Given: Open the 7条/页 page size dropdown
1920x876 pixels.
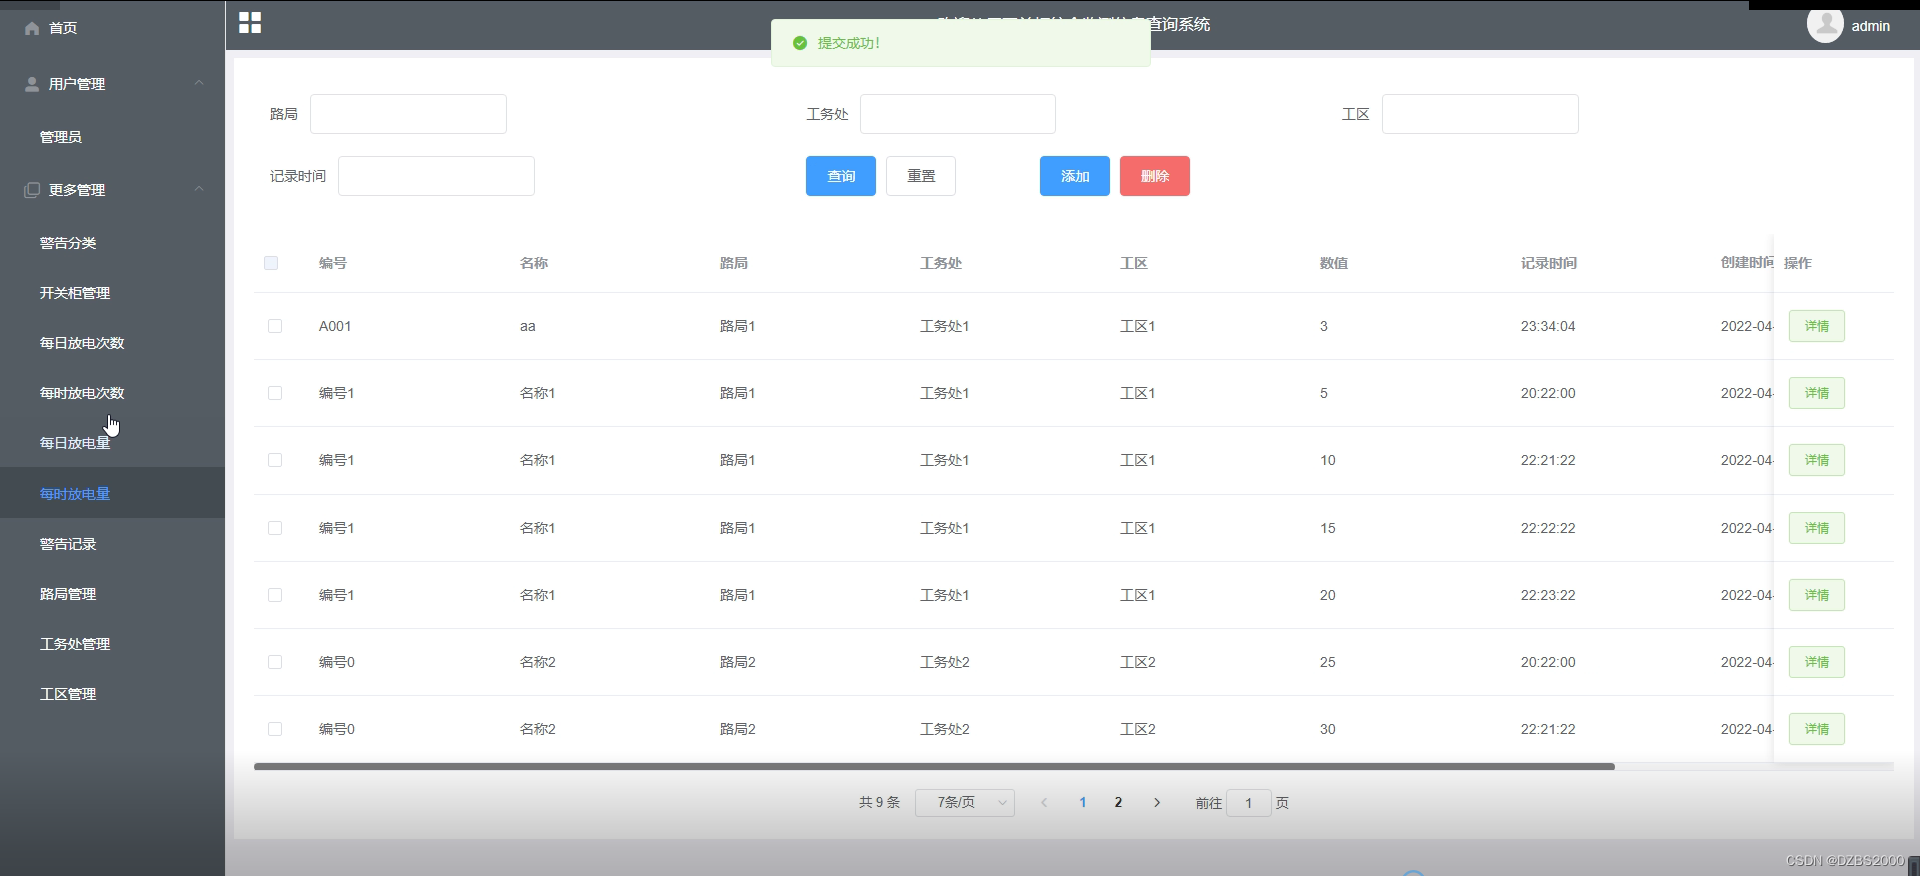Looking at the screenshot, I should 965,803.
